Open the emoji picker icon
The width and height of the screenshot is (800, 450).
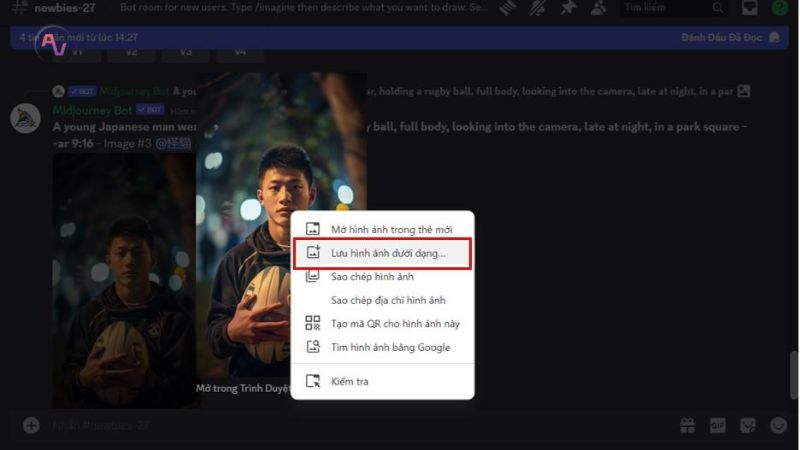[x=779, y=425]
